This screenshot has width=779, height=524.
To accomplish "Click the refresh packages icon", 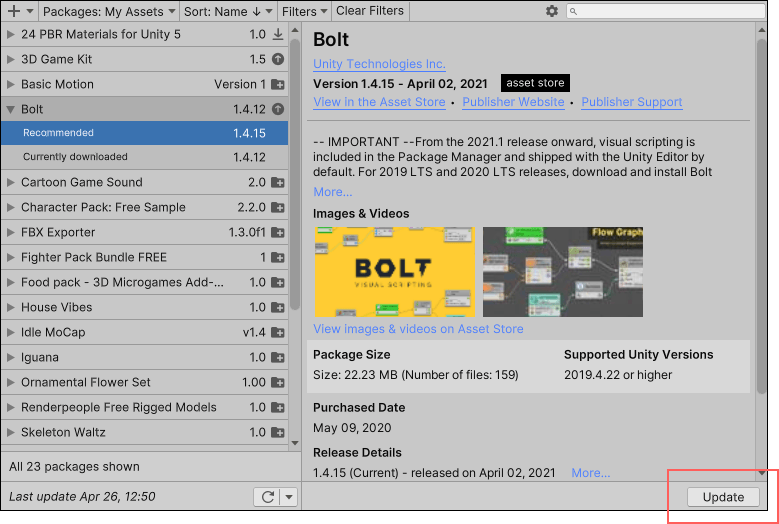I will coord(267,497).
